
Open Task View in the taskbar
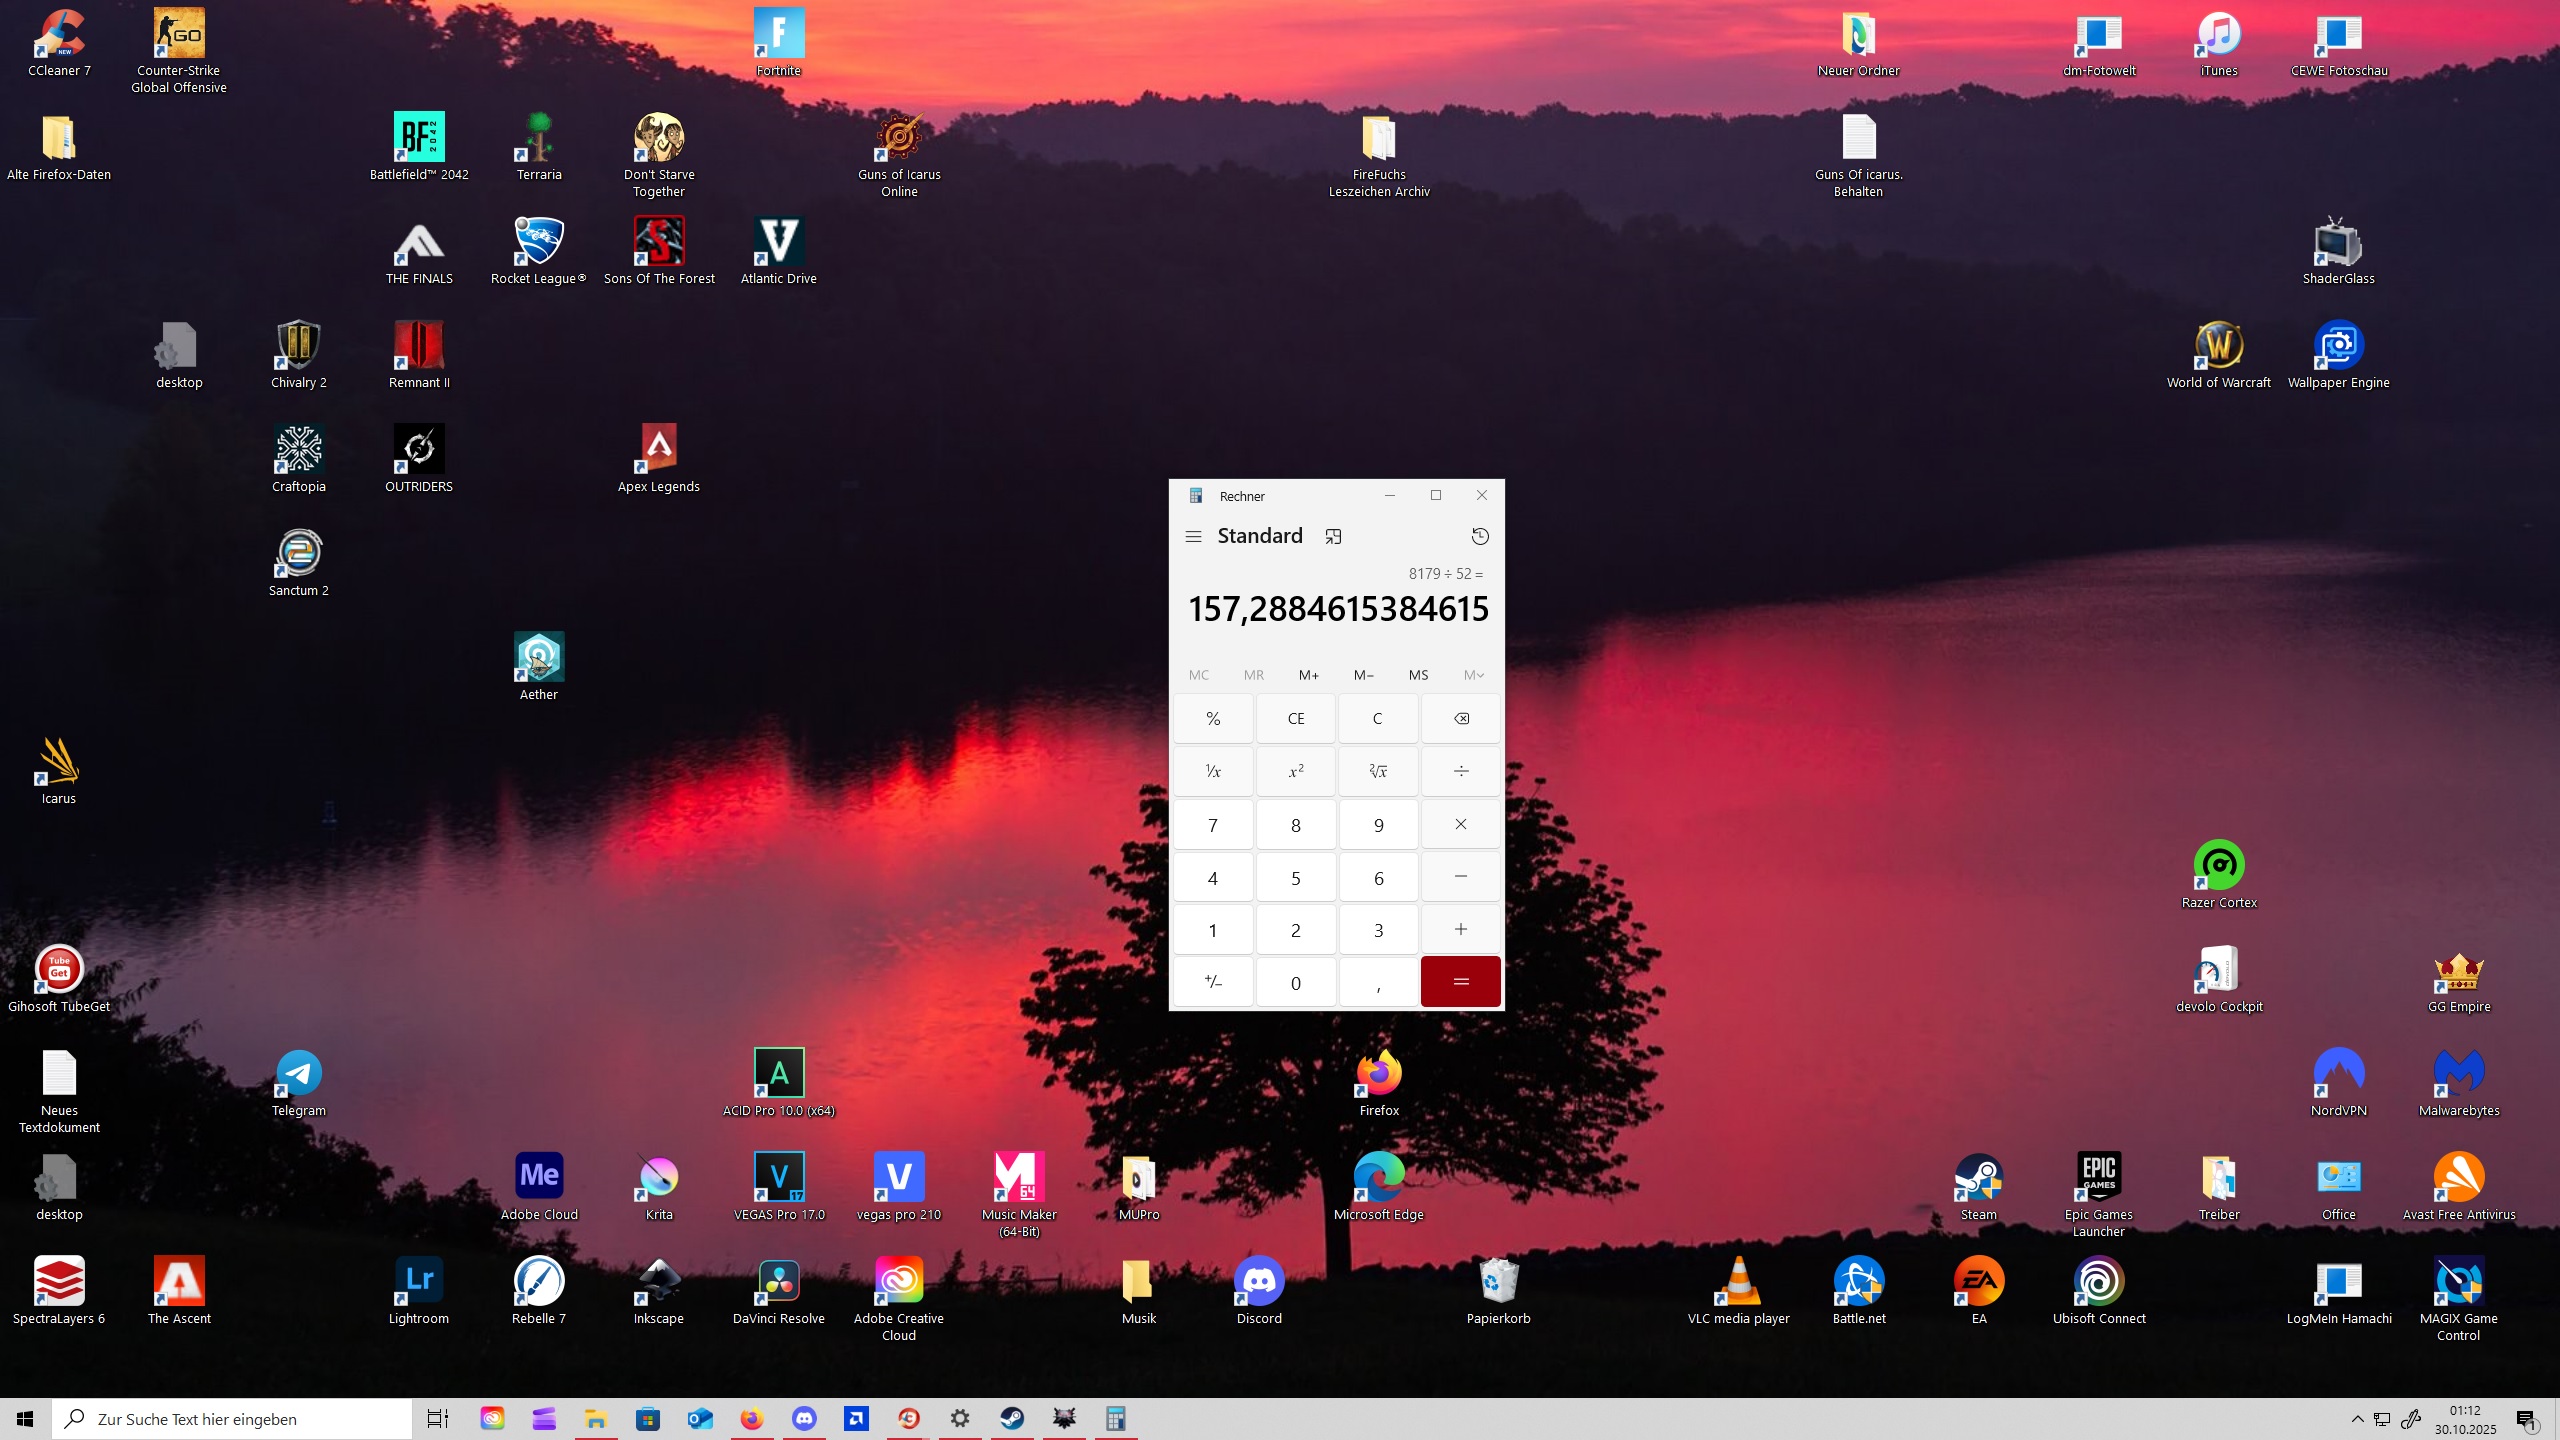[x=438, y=1419]
